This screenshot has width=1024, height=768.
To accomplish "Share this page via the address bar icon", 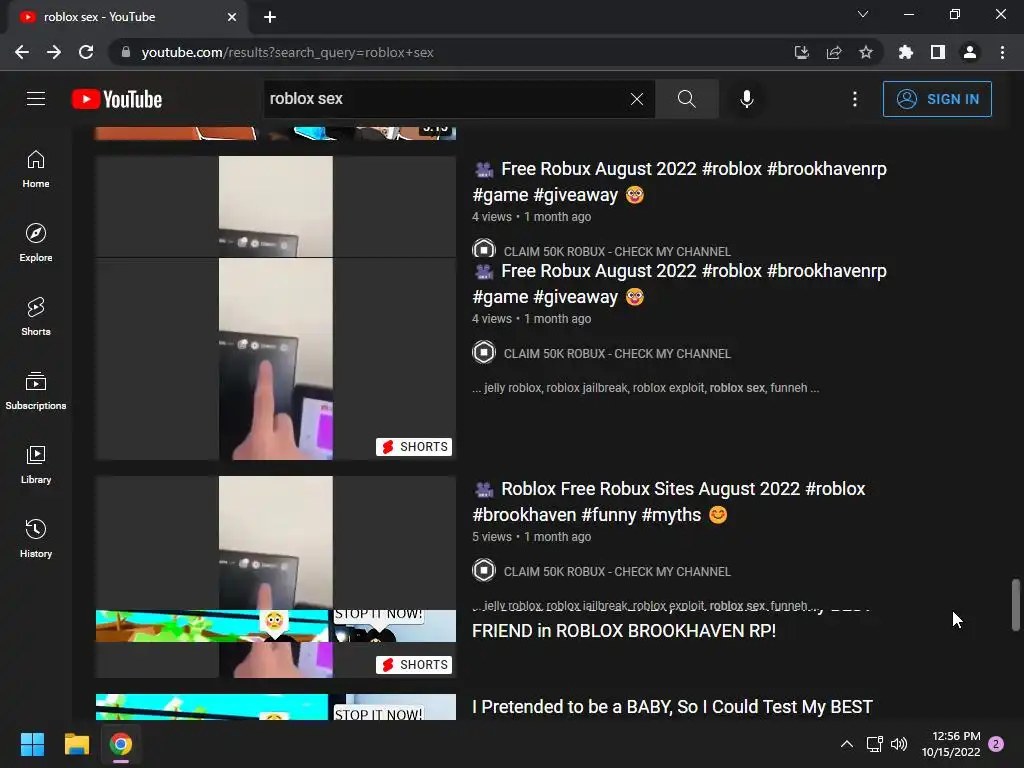I will 834,52.
